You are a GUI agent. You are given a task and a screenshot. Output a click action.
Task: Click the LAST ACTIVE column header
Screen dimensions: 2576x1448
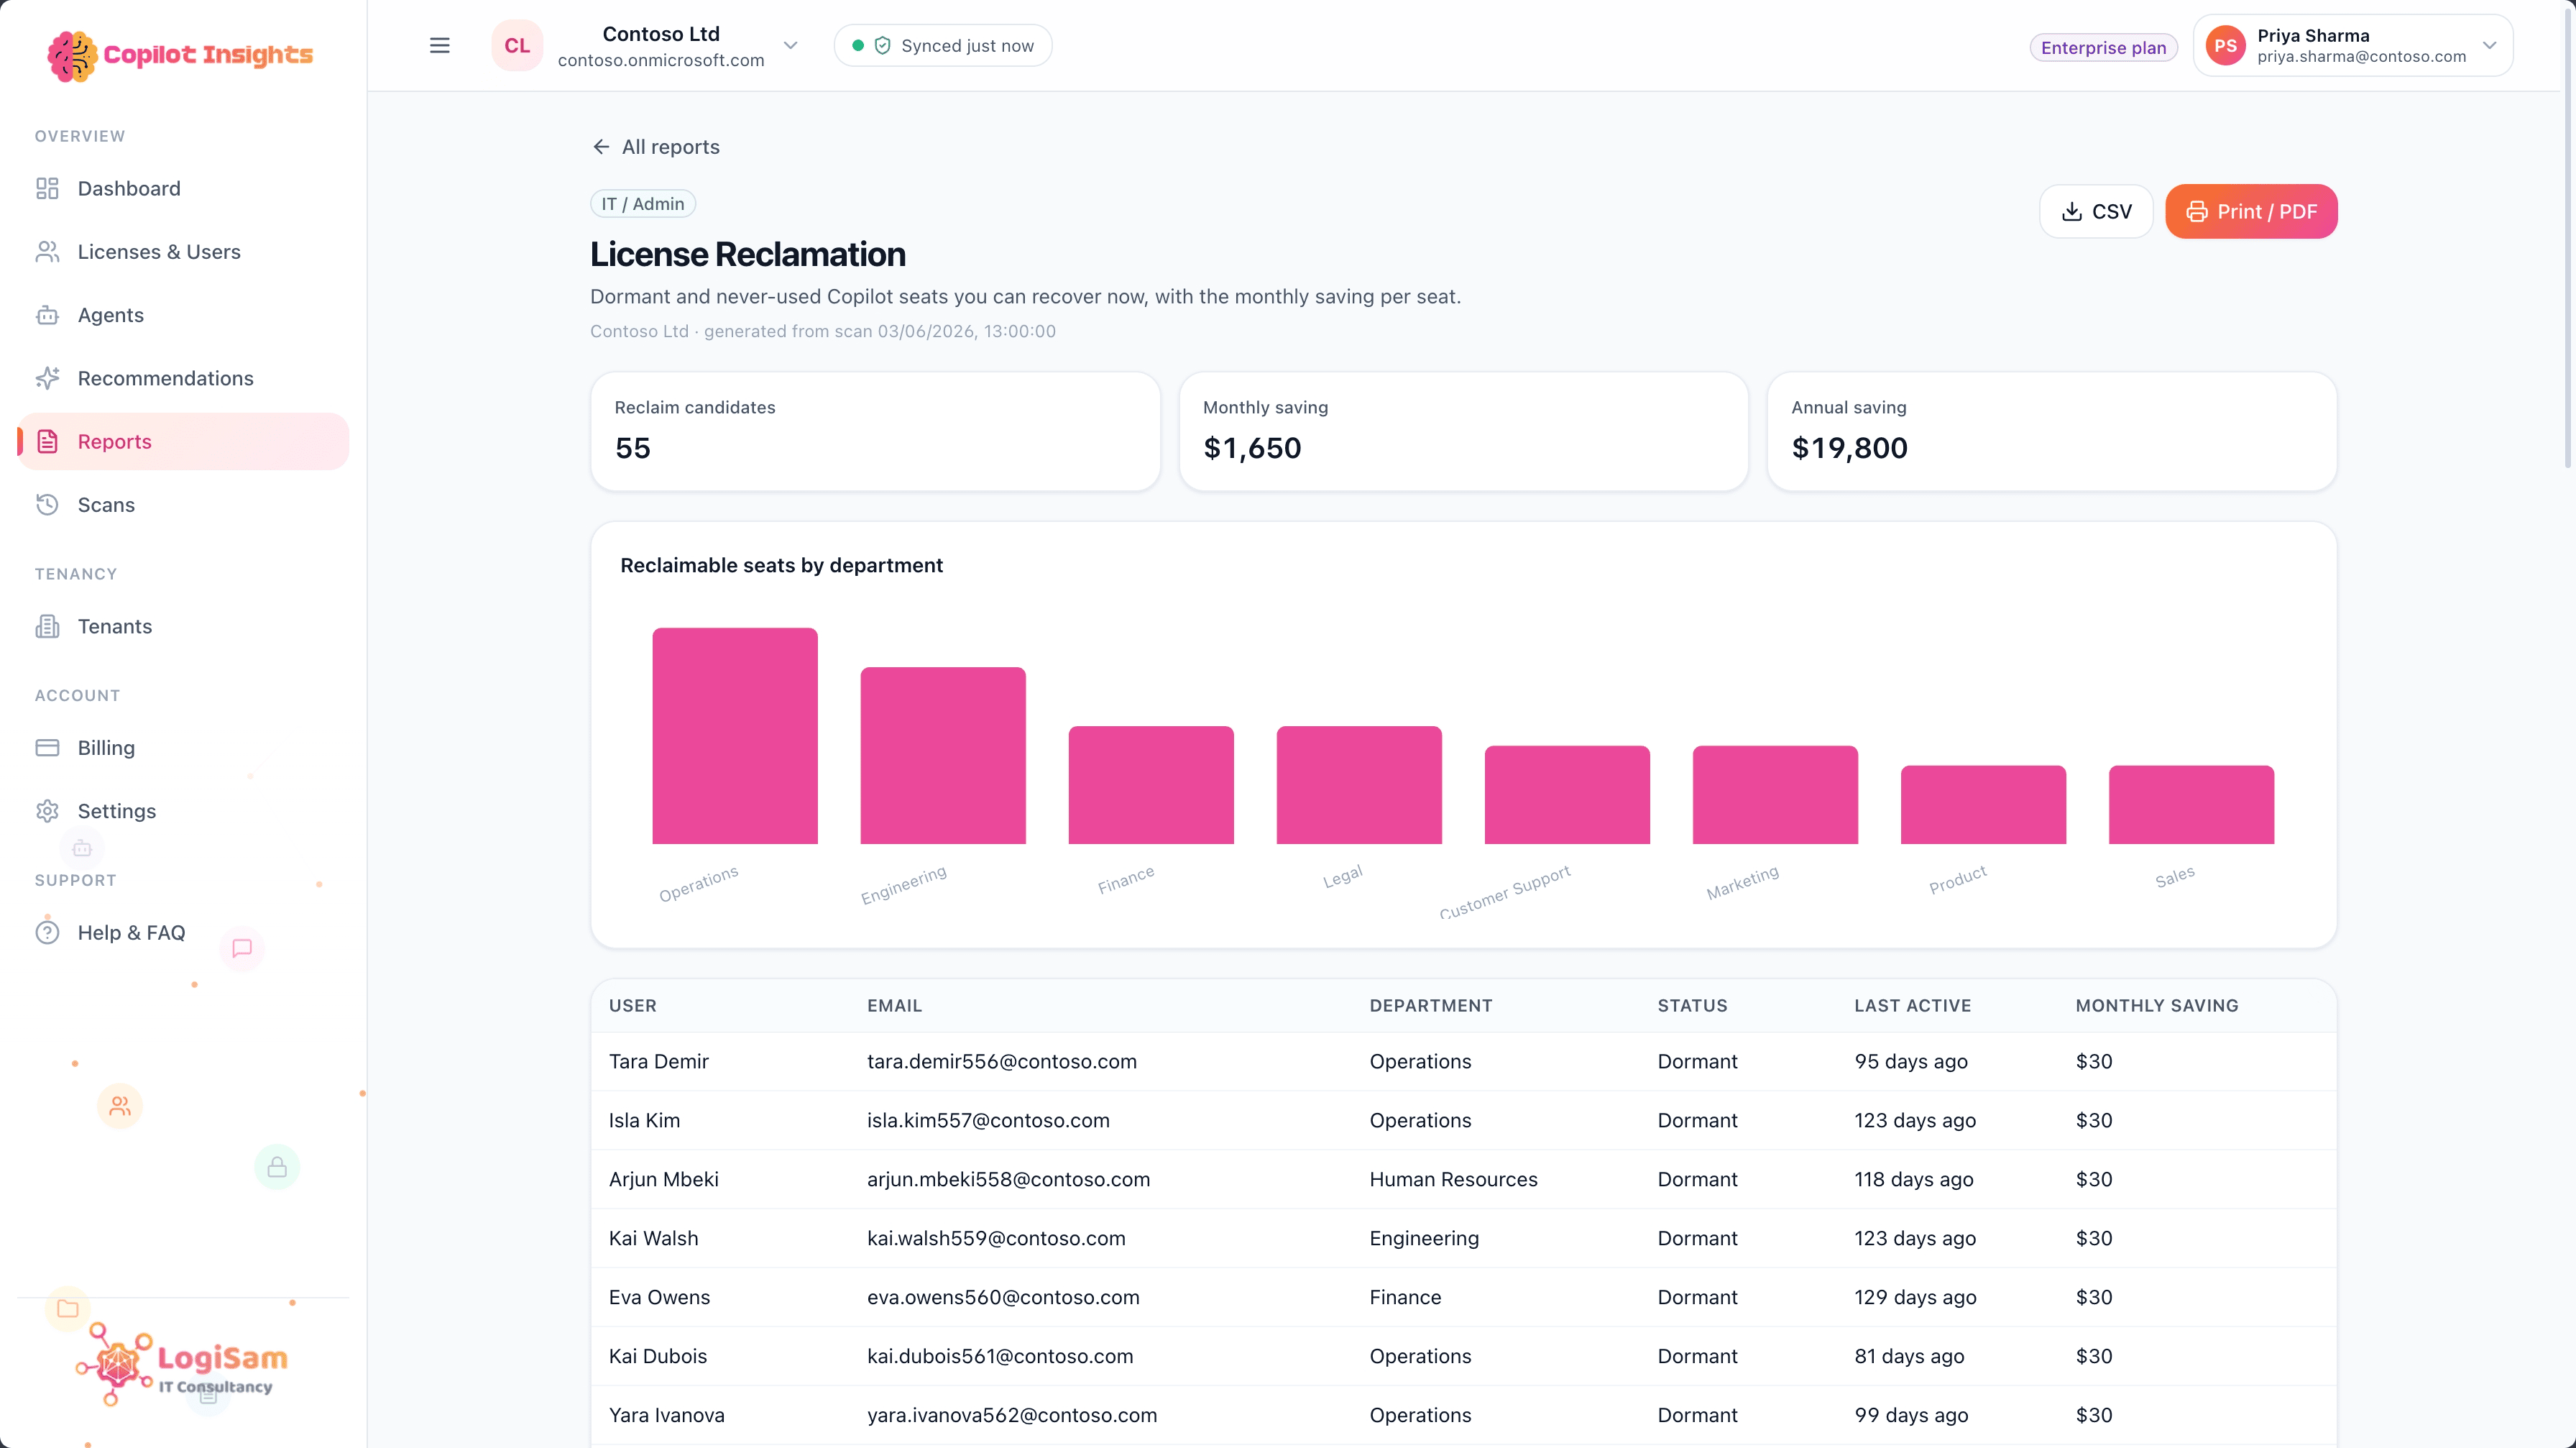point(1912,1006)
